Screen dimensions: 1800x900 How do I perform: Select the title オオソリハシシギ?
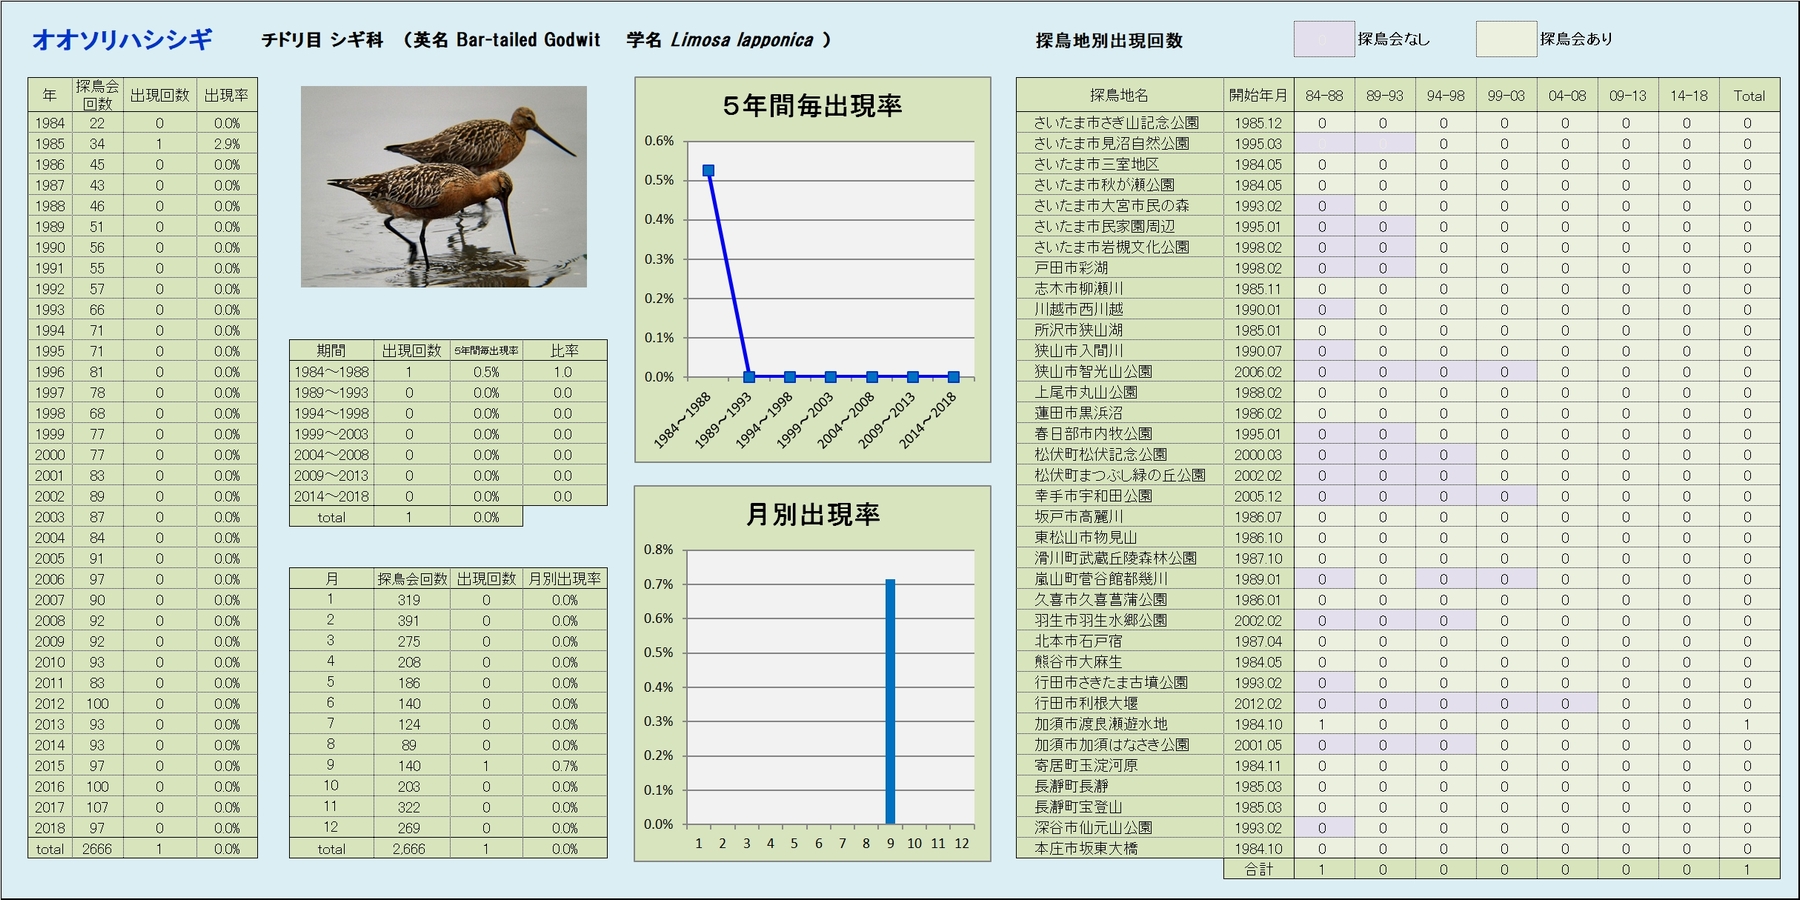(x=122, y=39)
